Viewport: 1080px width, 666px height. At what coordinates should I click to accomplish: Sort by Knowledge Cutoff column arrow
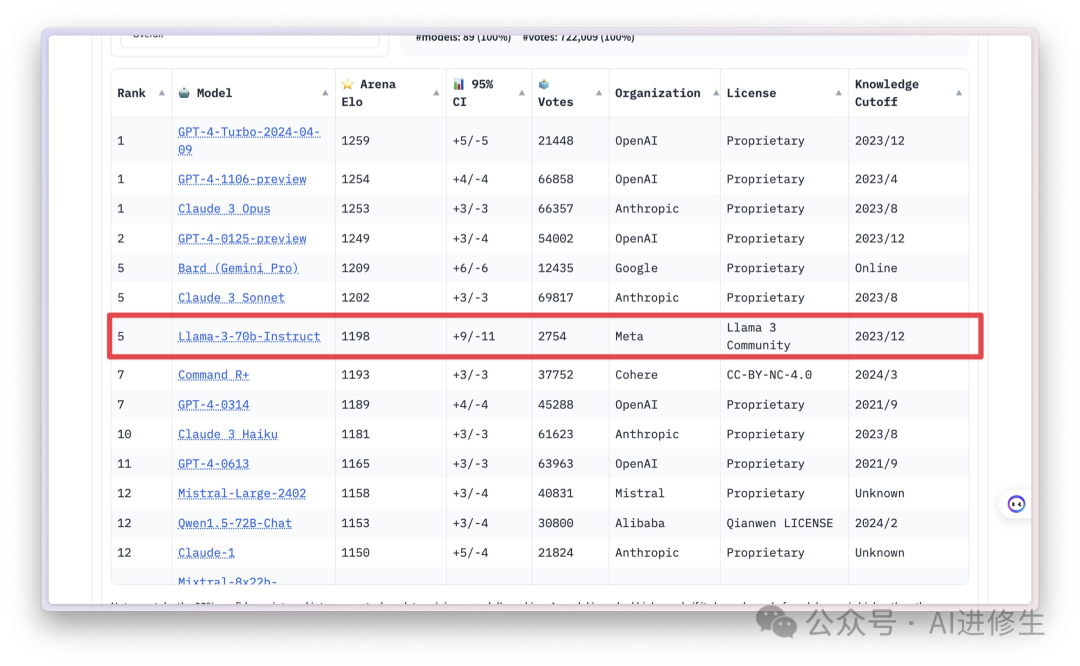(959, 93)
